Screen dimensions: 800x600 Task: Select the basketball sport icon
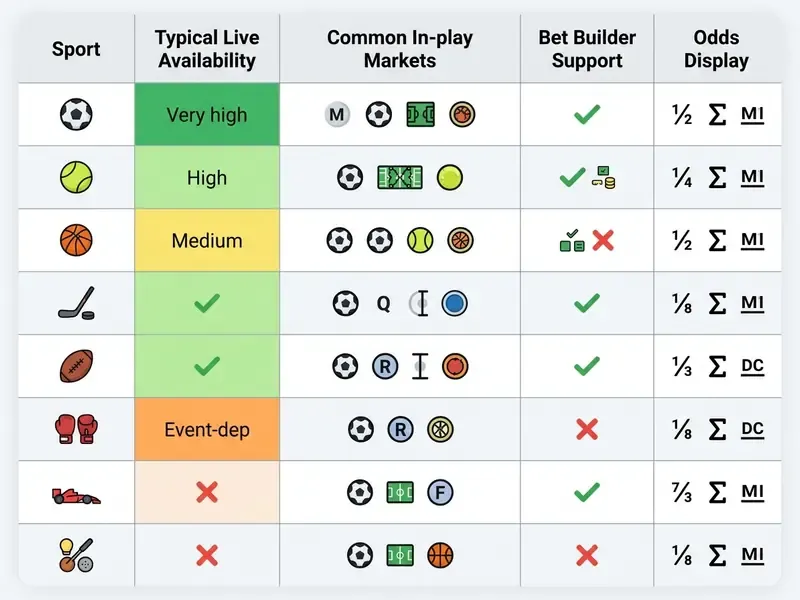76,240
